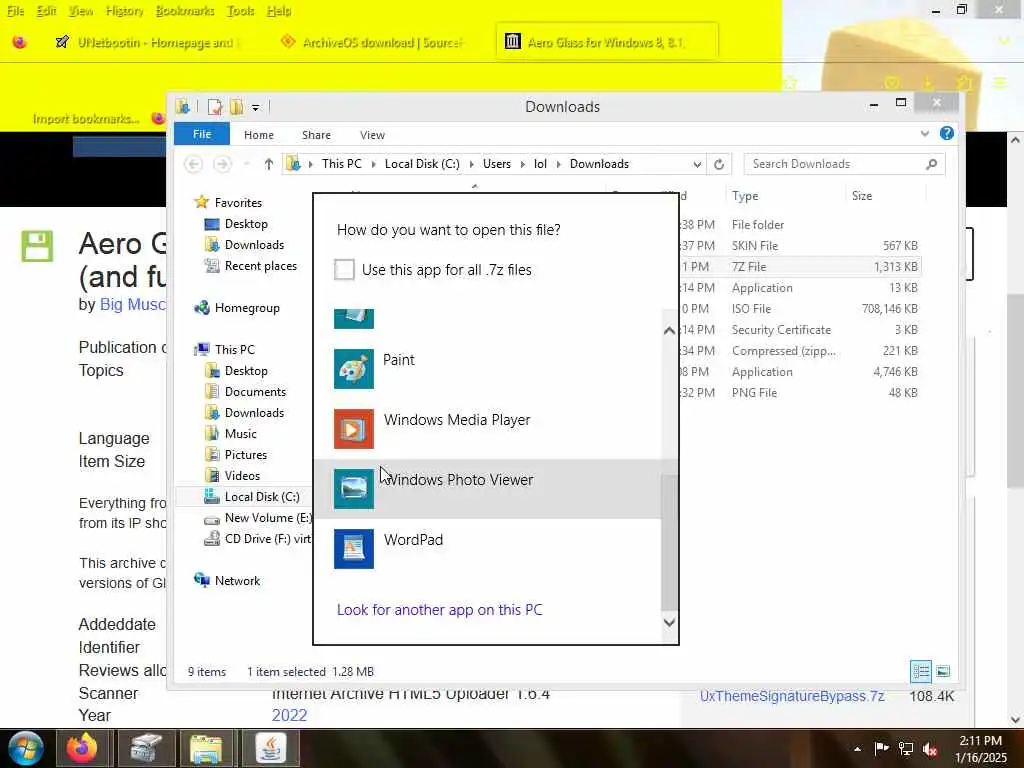
Task: Open Explorer help question mark icon
Action: coord(946,133)
